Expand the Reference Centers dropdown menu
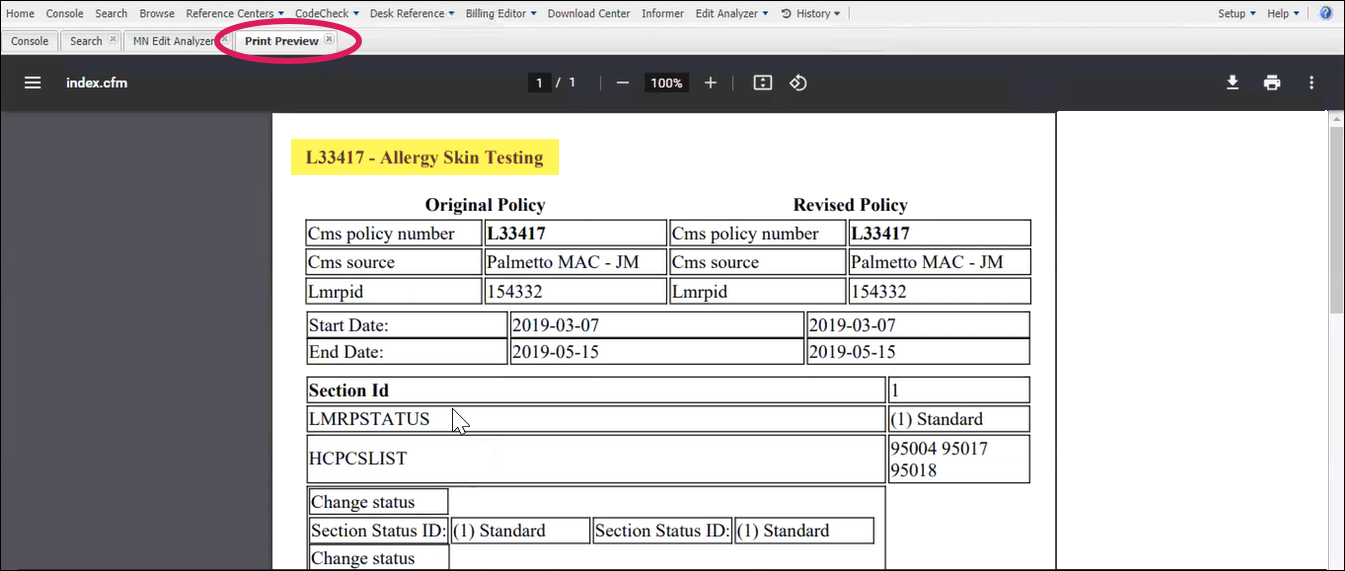The width and height of the screenshot is (1345, 571). [235, 13]
